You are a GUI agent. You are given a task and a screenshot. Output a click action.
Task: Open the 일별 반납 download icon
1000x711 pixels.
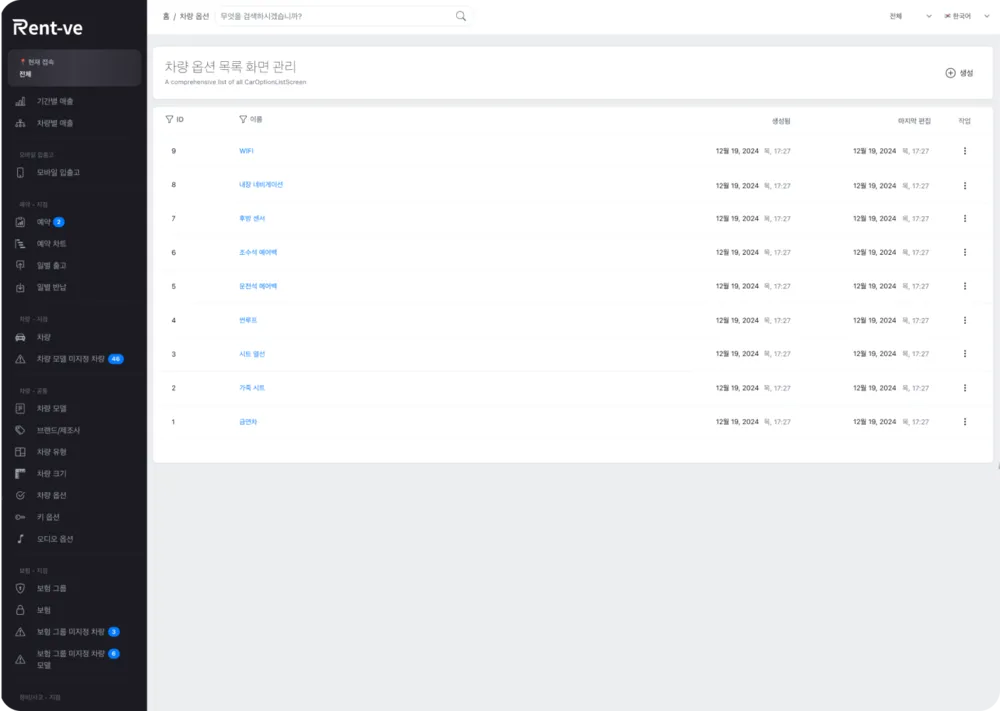click(20, 288)
